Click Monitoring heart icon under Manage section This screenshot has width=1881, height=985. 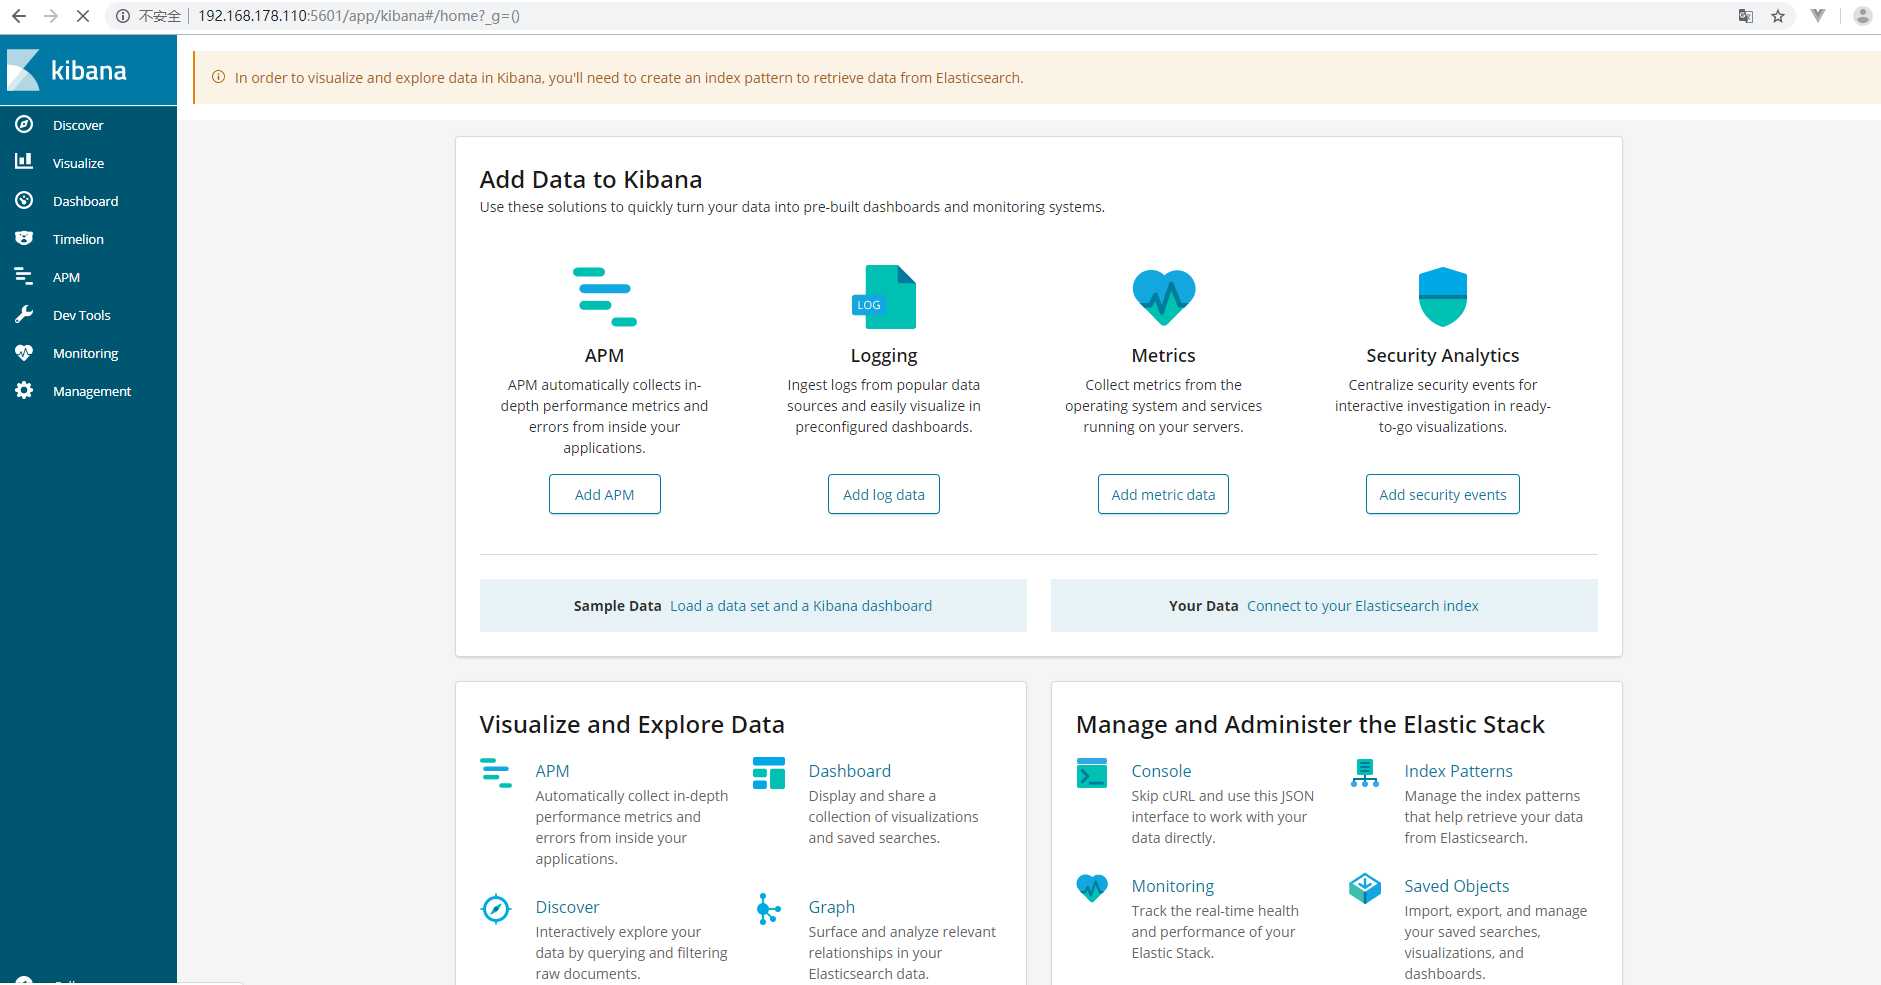[x=1092, y=887]
